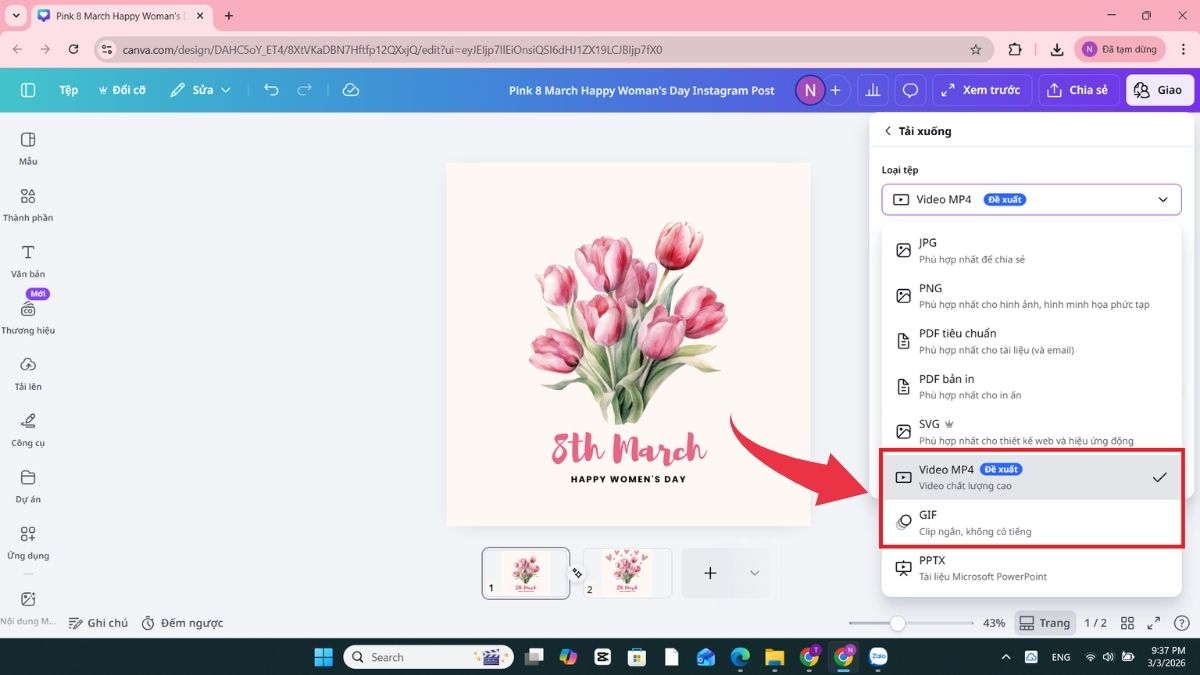Click the design title text in header
The height and width of the screenshot is (675, 1200).
coord(642,90)
